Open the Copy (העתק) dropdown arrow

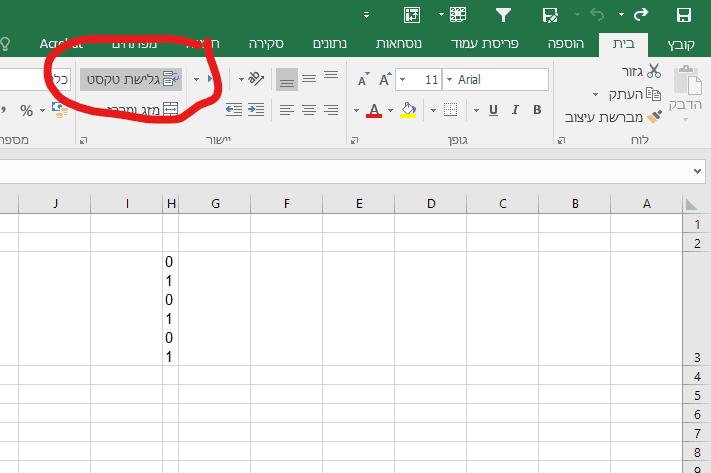click(595, 94)
